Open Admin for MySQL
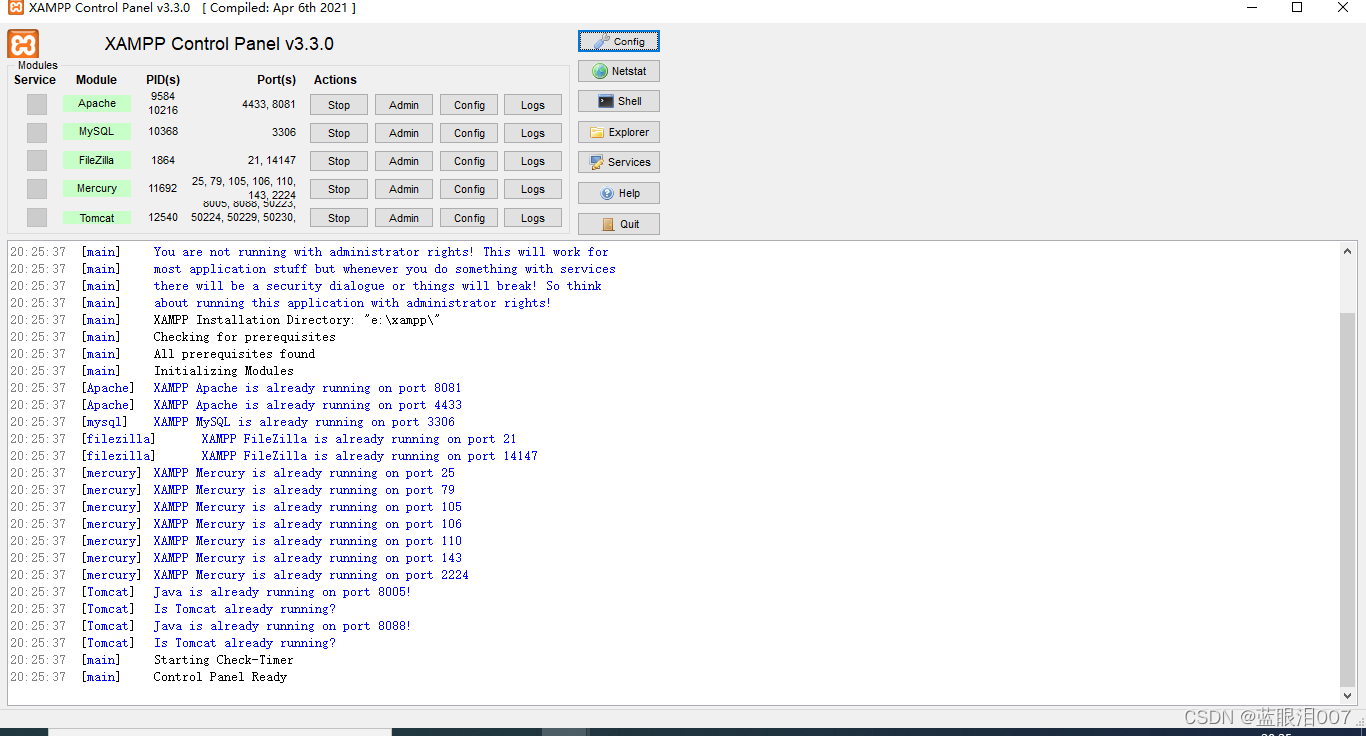The width and height of the screenshot is (1366, 736). click(x=404, y=133)
